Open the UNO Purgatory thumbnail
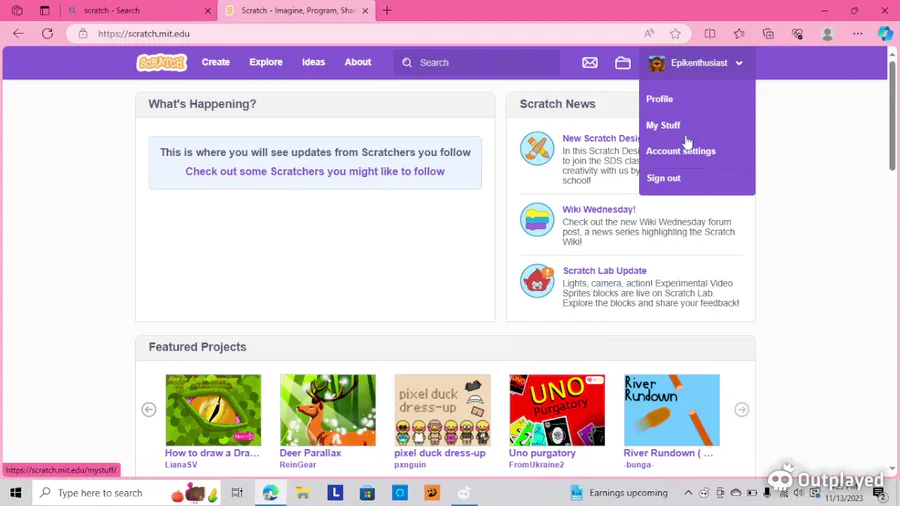Image resolution: width=900 pixels, height=506 pixels. point(557,410)
